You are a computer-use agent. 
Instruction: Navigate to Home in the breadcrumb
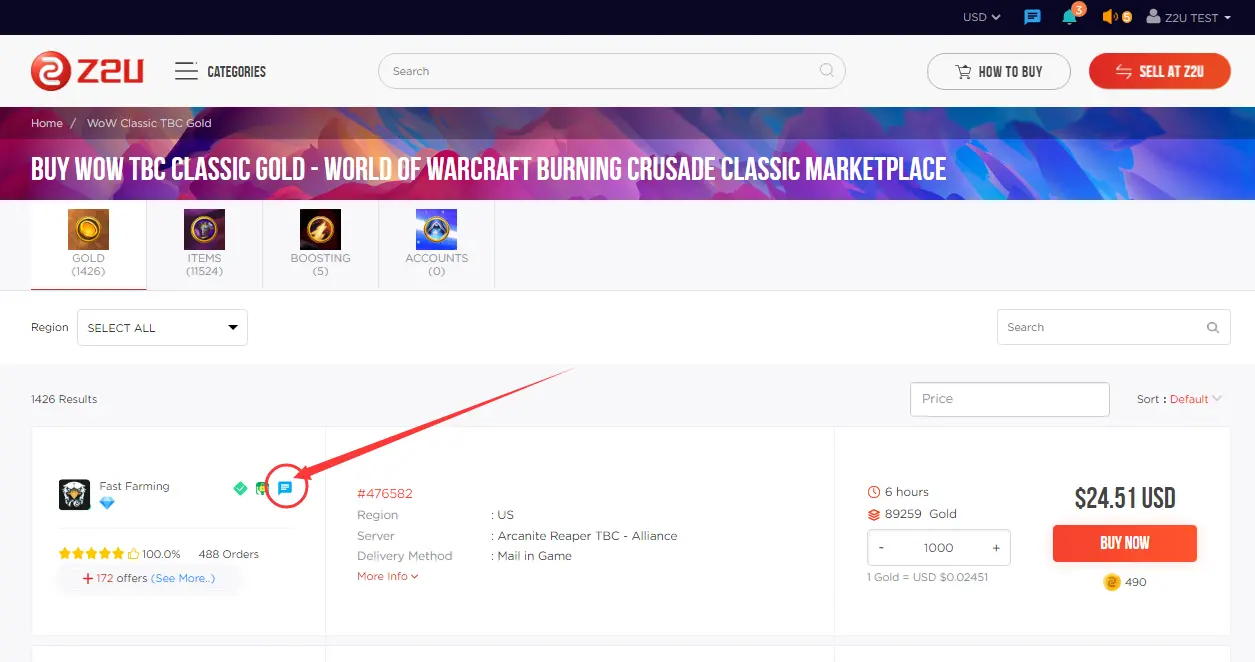pyautogui.click(x=47, y=123)
